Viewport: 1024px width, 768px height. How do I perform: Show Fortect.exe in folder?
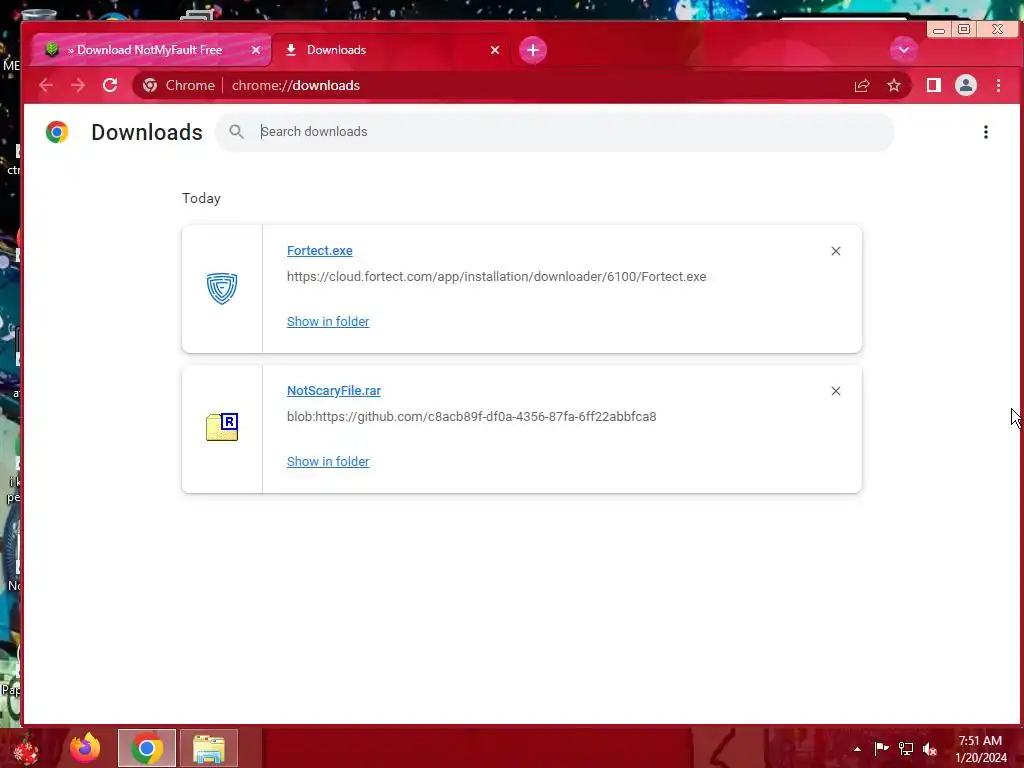click(328, 321)
